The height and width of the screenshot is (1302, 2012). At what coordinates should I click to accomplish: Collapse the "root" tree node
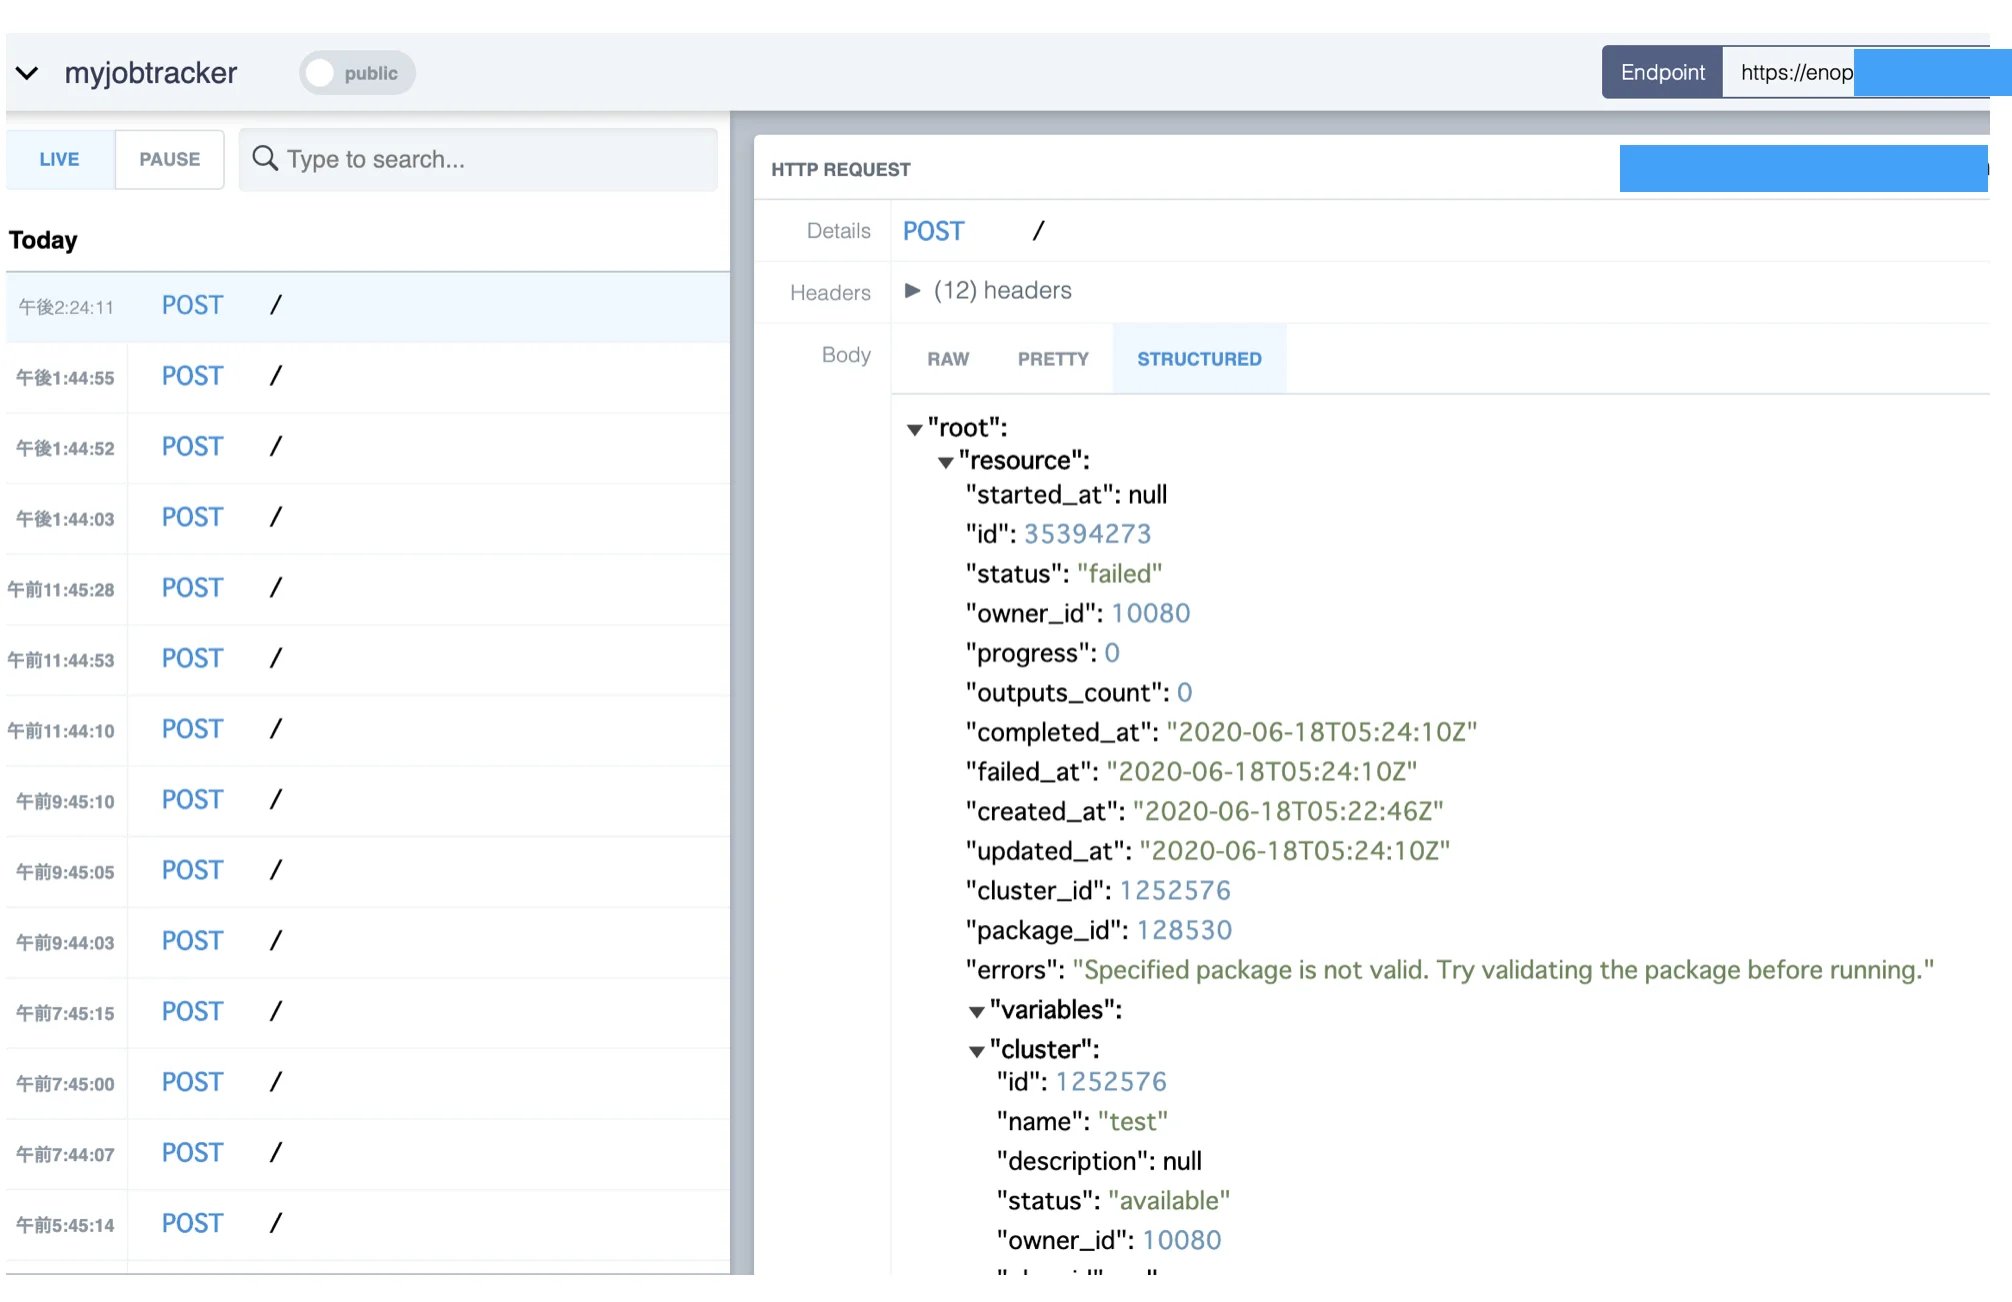(x=914, y=429)
